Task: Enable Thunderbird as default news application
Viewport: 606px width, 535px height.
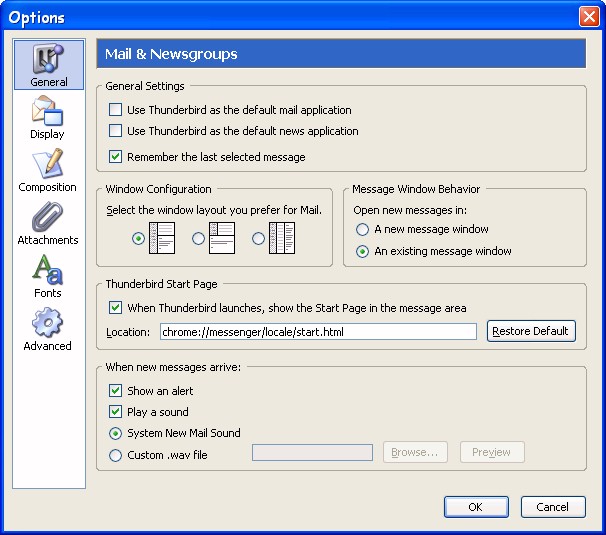Action: (115, 131)
